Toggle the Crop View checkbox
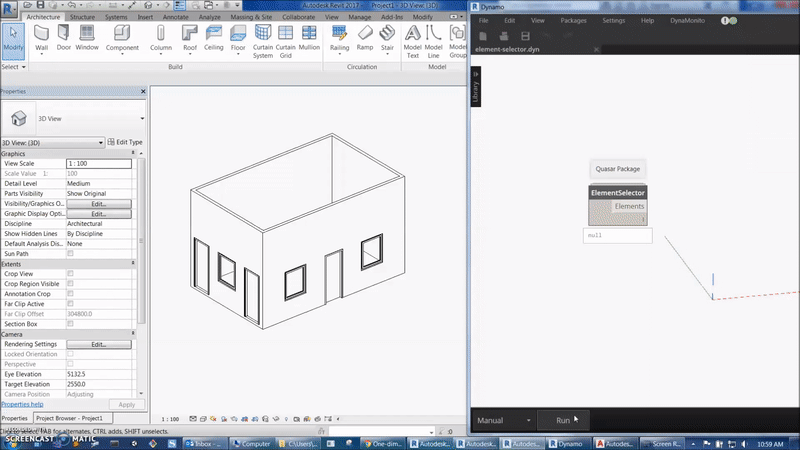Image resolution: width=800 pixels, height=450 pixels. [x=70, y=273]
